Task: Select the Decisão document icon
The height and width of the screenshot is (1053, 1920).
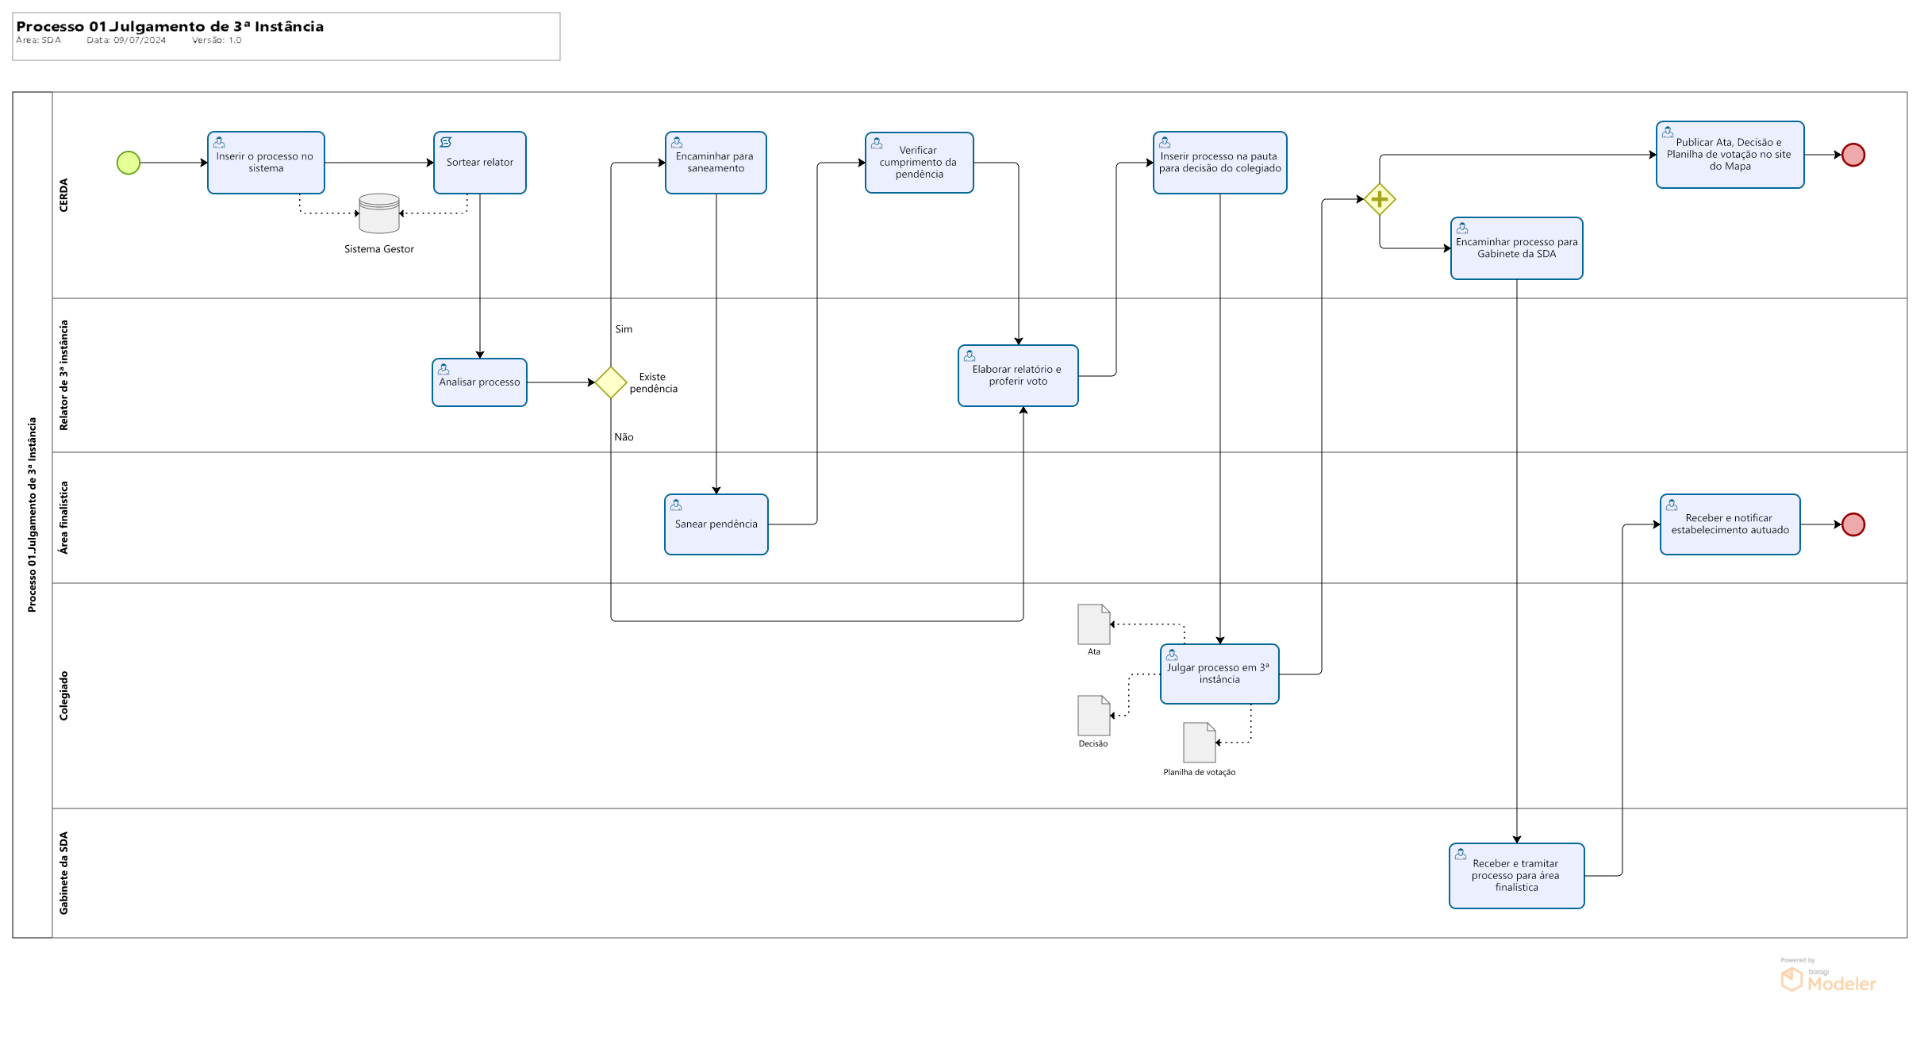Action: pos(1094,716)
